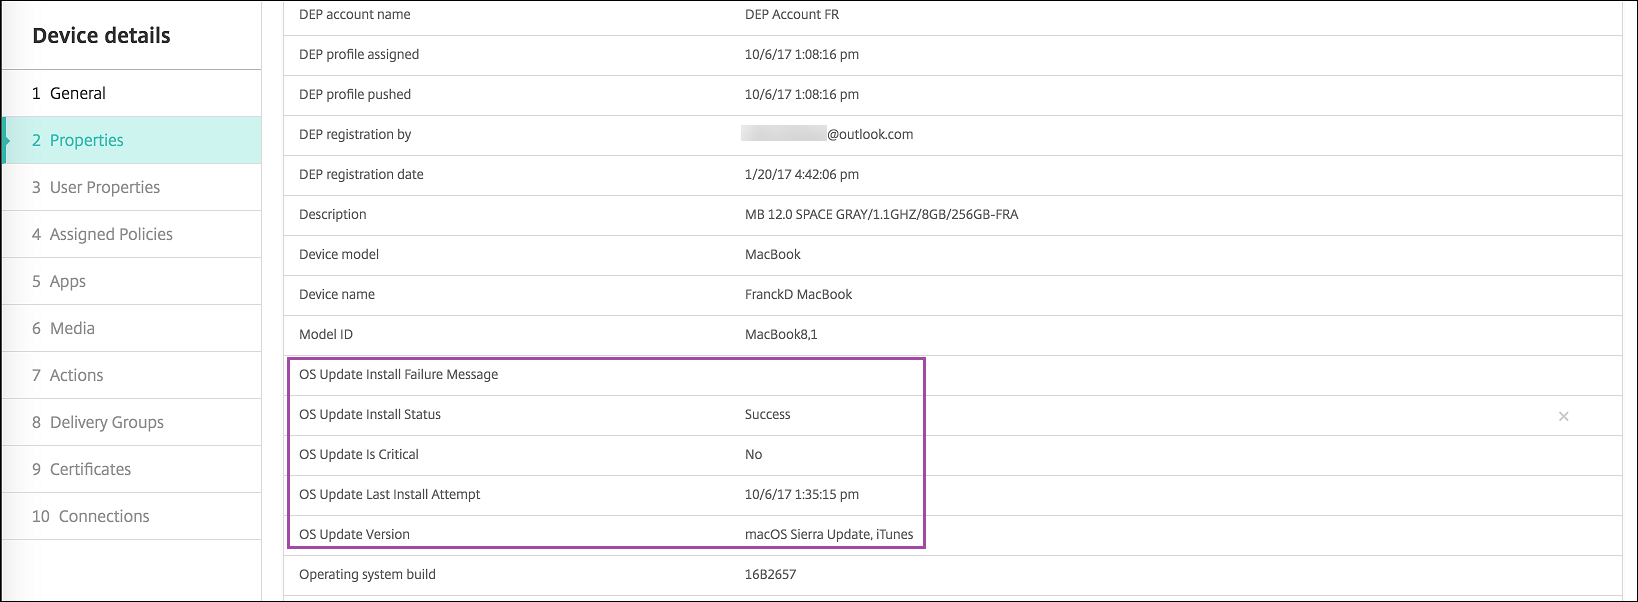
Task: Select the OS Update Is Critical row
Action: 359,454
